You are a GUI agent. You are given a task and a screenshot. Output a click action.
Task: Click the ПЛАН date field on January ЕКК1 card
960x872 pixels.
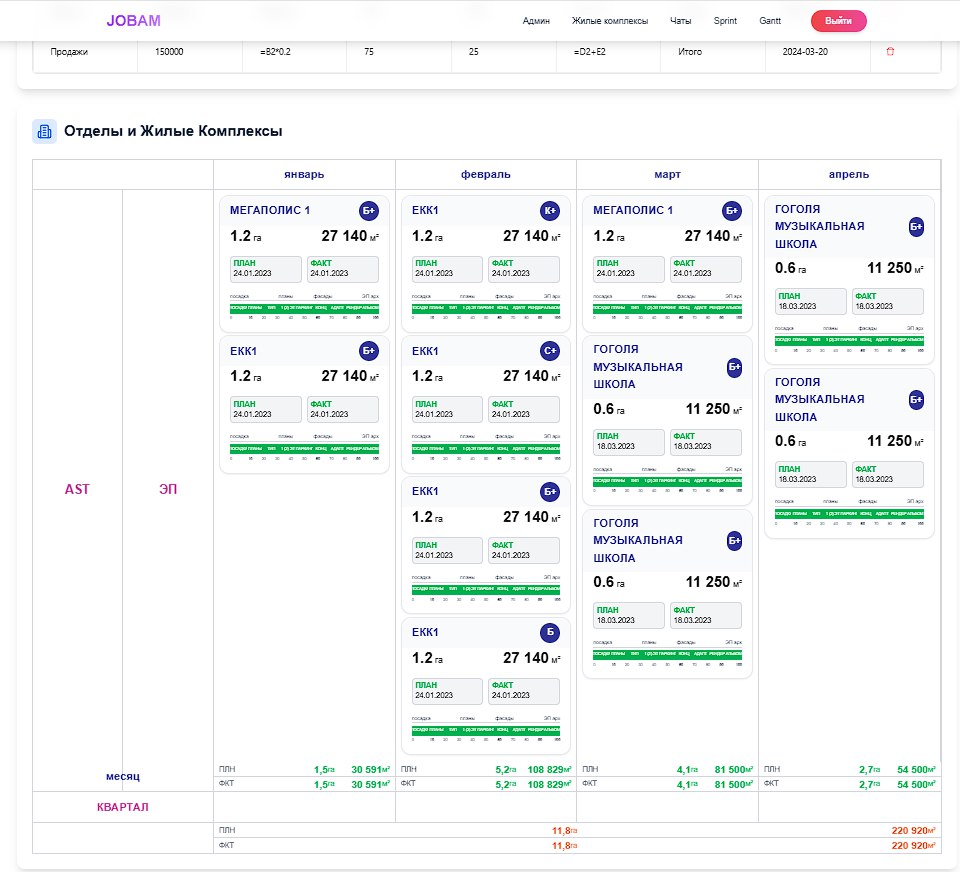[x=266, y=409]
